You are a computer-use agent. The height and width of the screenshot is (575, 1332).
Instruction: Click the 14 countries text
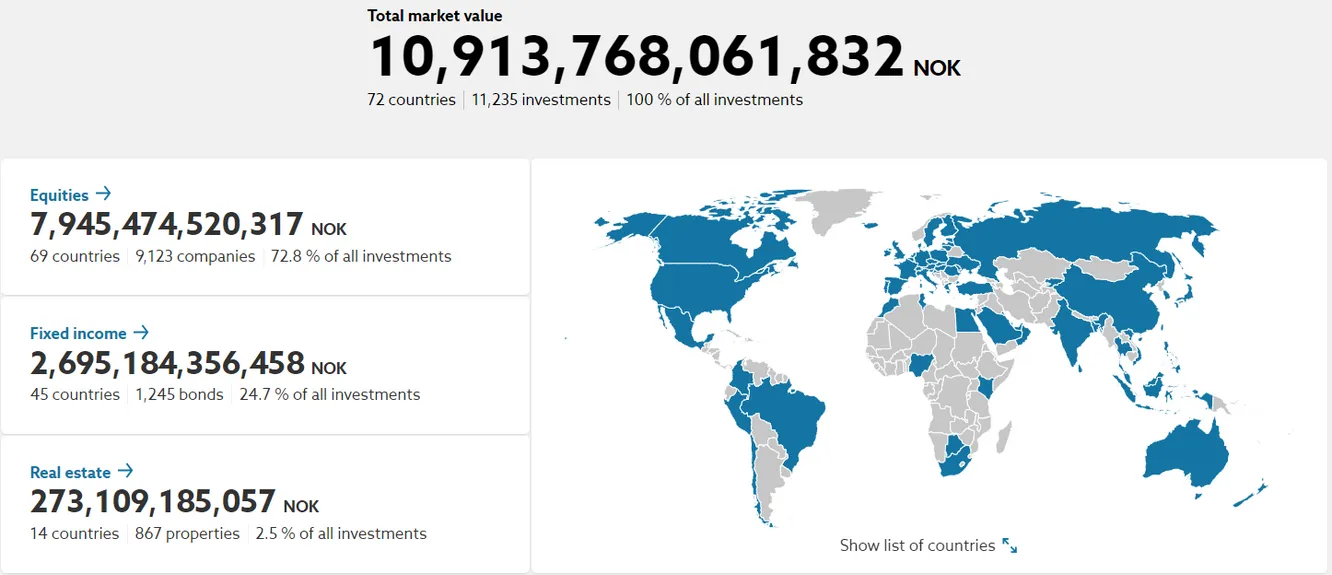[x=74, y=533]
